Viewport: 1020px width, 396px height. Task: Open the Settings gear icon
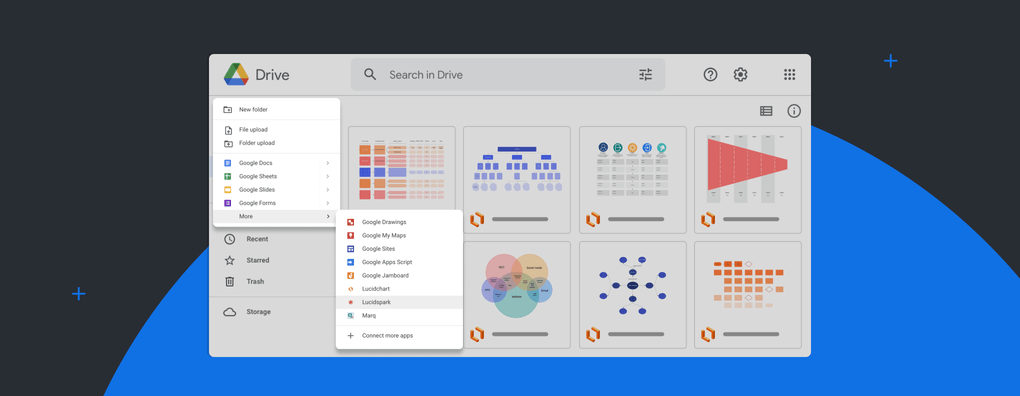(740, 75)
